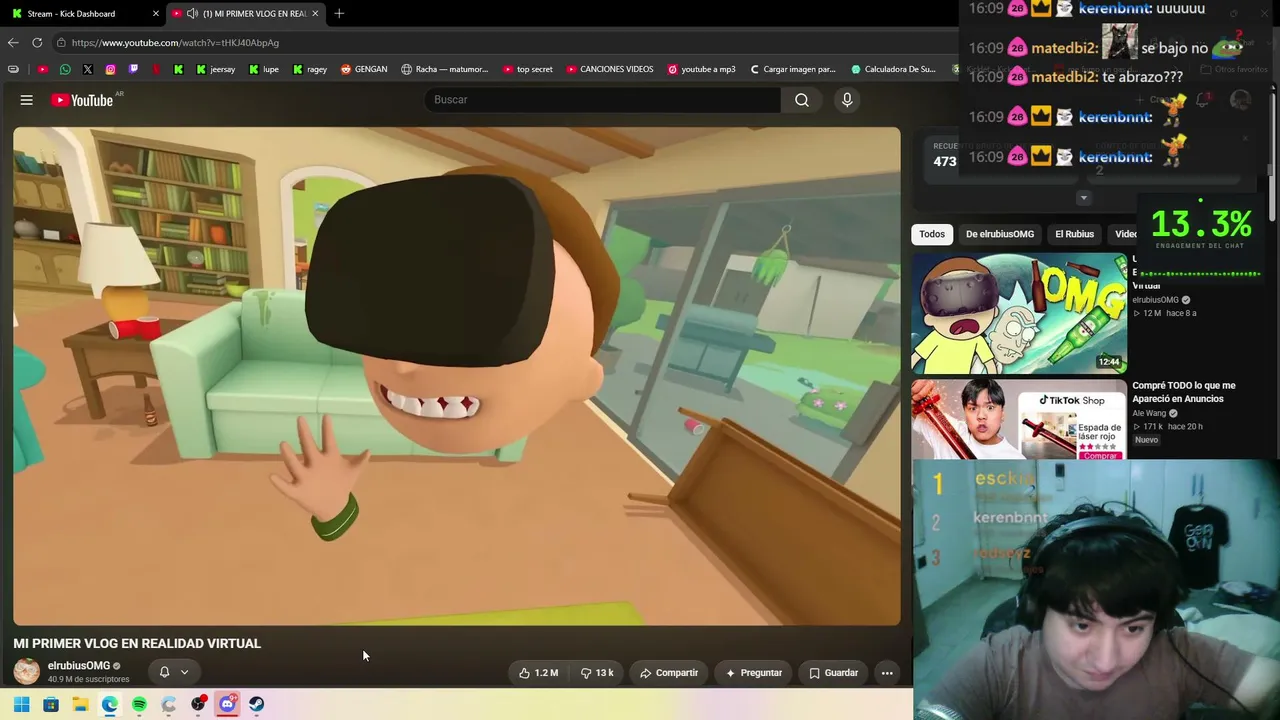Open the X (Twitter) bookmark icon
1280x720 pixels.
coord(88,69)
